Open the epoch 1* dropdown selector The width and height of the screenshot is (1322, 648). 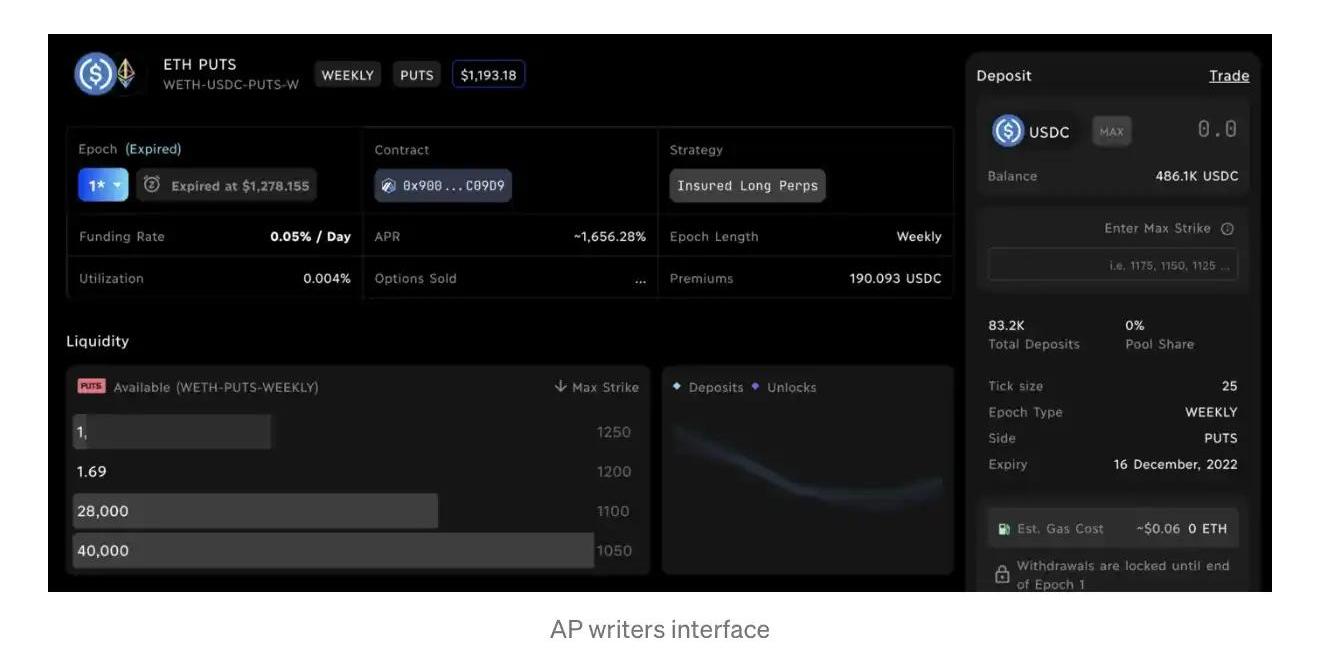tap(103, 185)
